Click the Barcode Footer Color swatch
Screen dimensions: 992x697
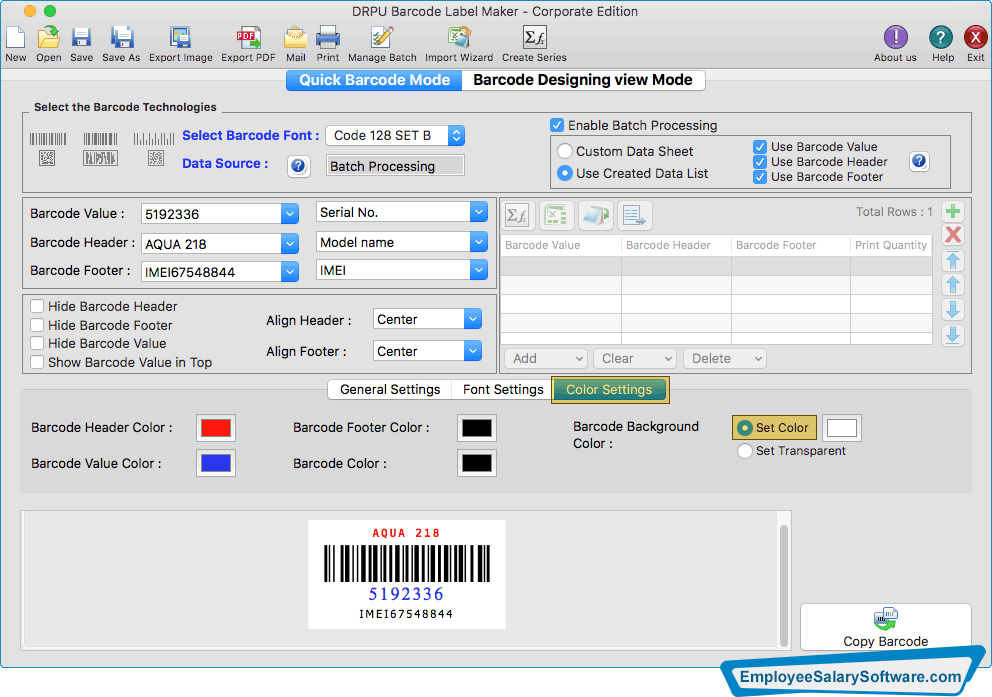click(476, 428)
